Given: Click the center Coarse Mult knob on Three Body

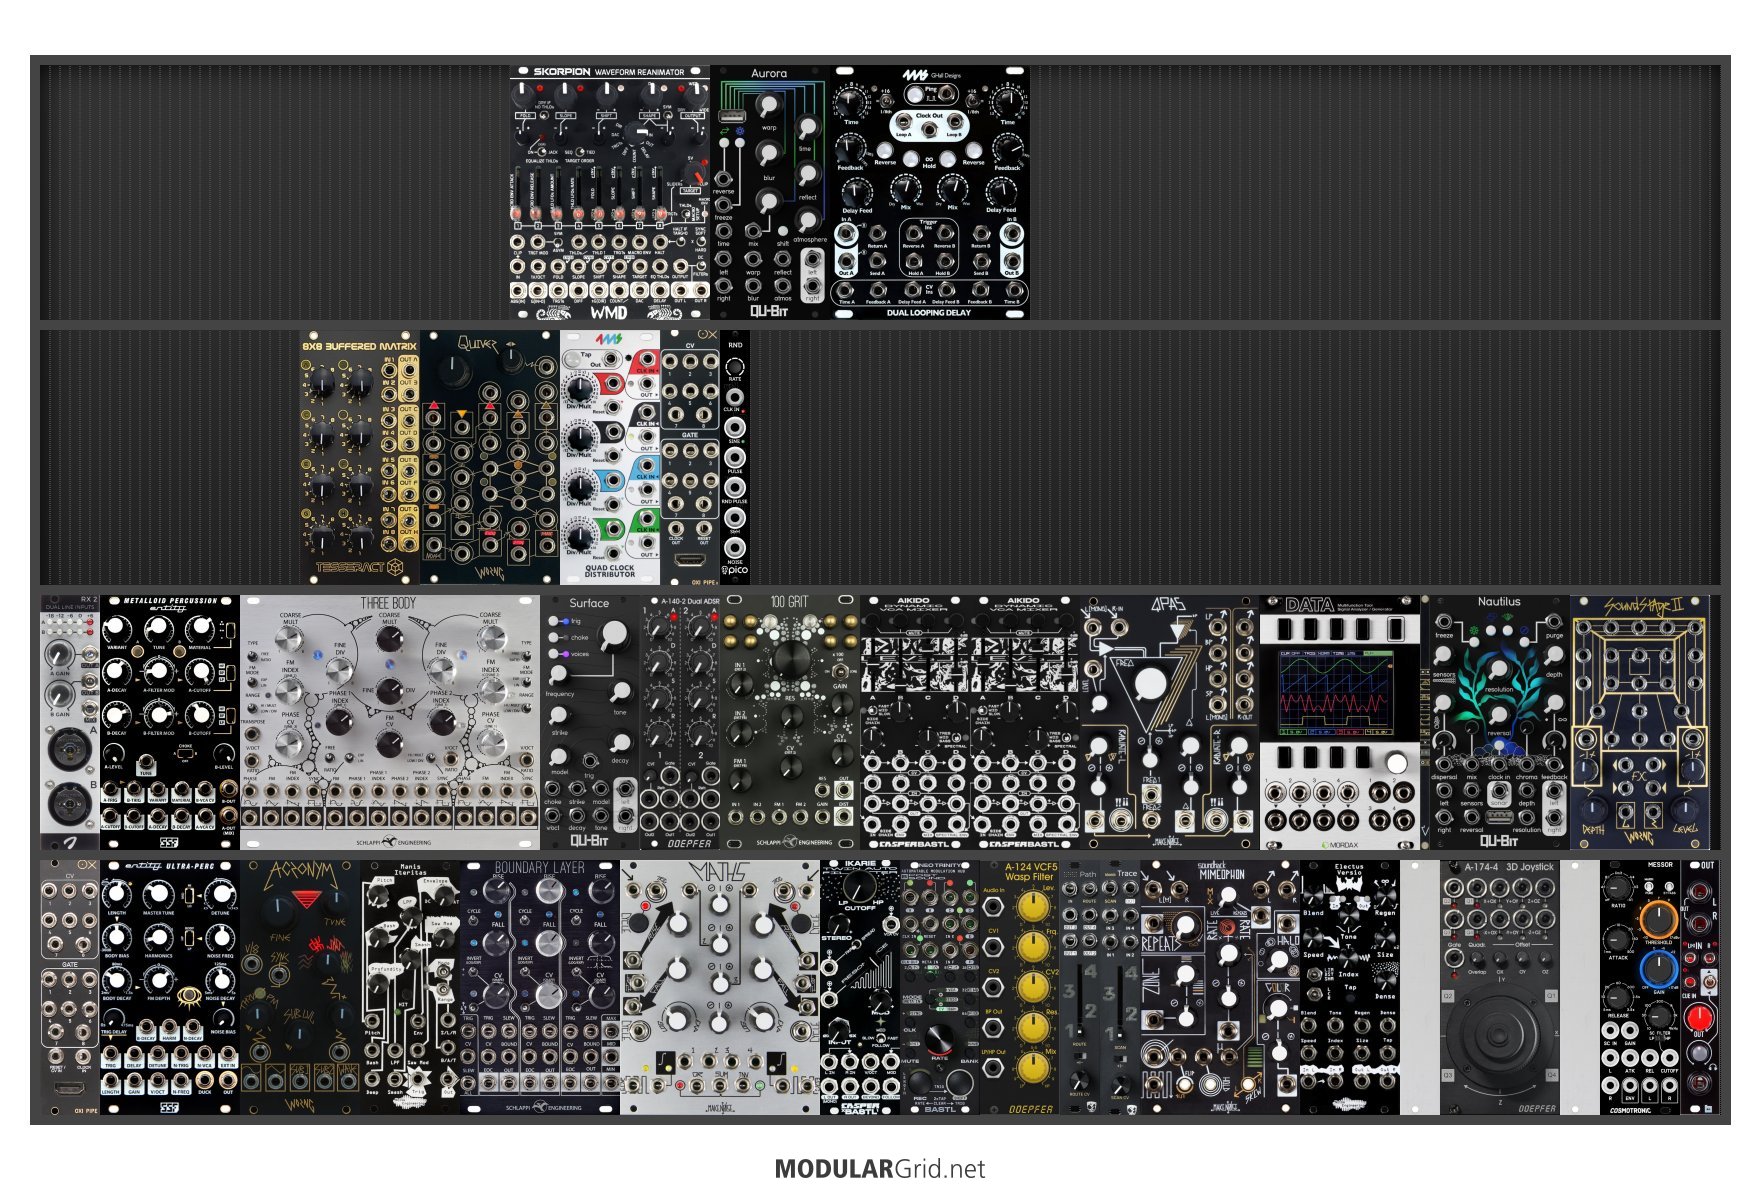Looking at the screenshot, I should pos(390,637).
